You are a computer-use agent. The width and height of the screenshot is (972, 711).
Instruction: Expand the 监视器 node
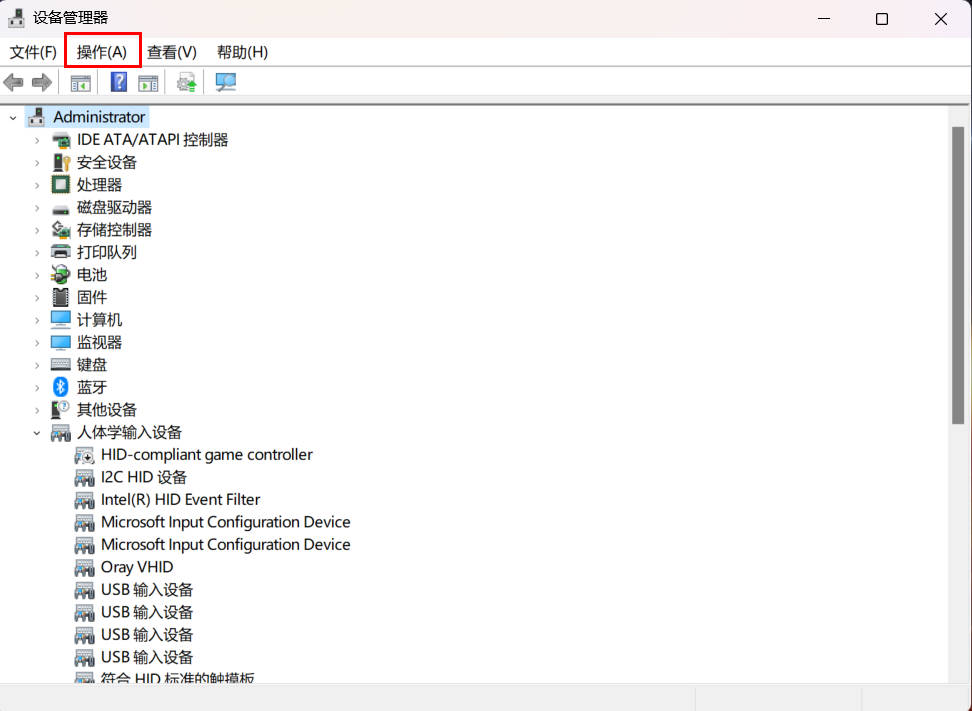(37, 342)
